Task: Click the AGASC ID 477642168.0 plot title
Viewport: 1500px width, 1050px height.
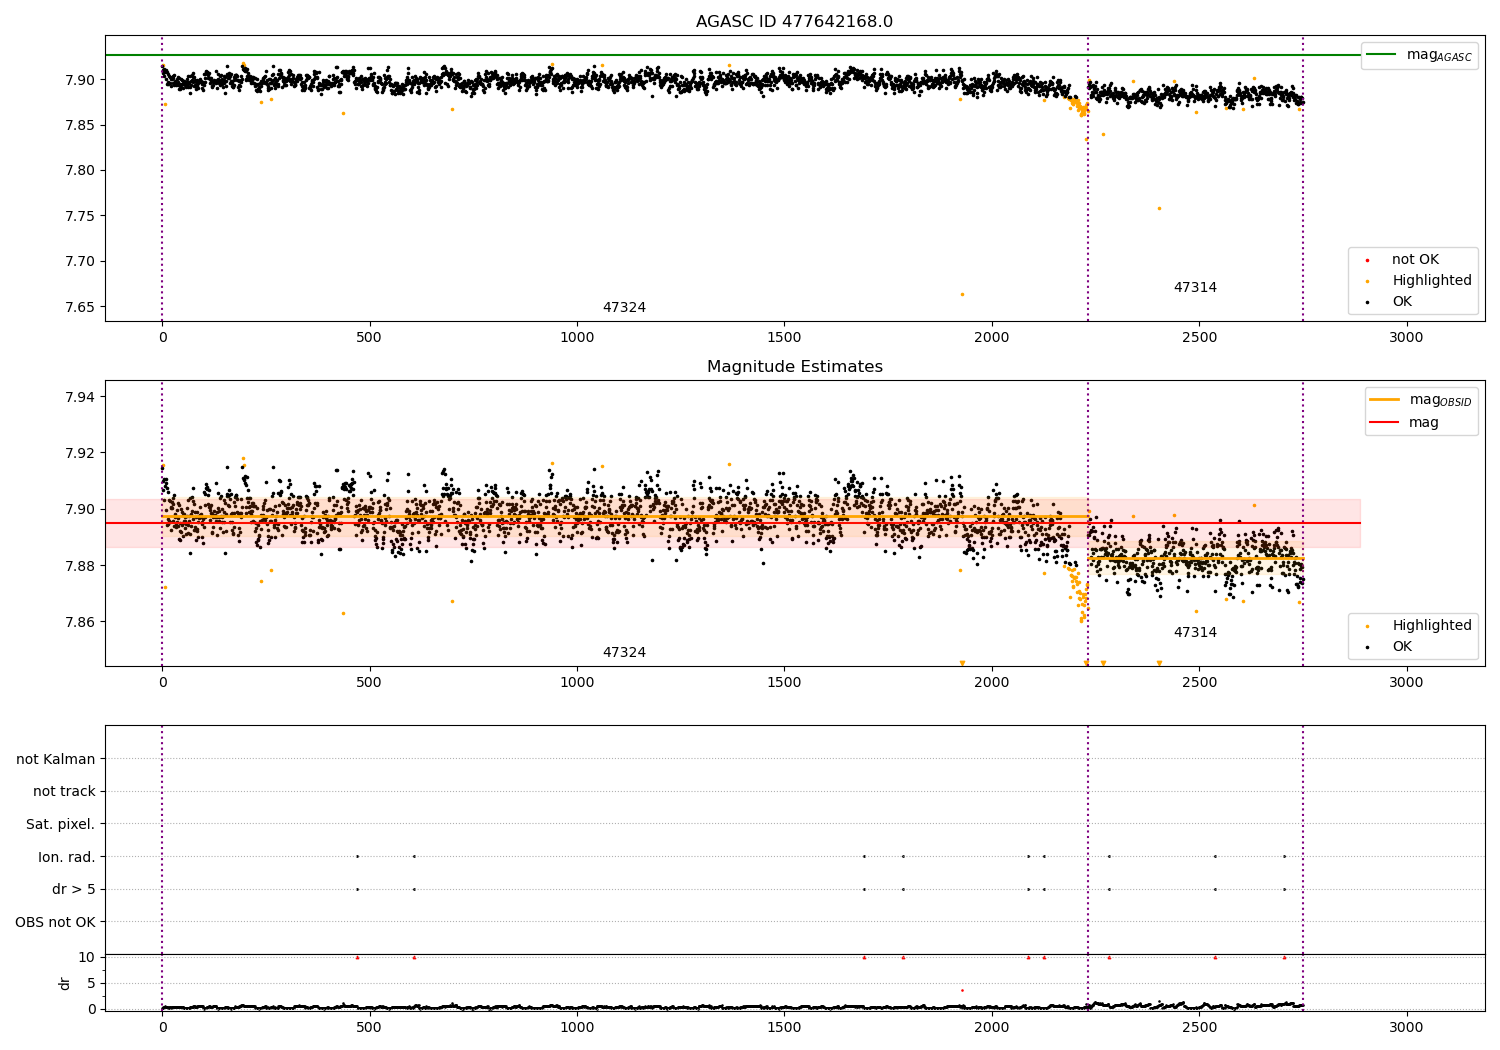Action: click(x=794, y=22)
